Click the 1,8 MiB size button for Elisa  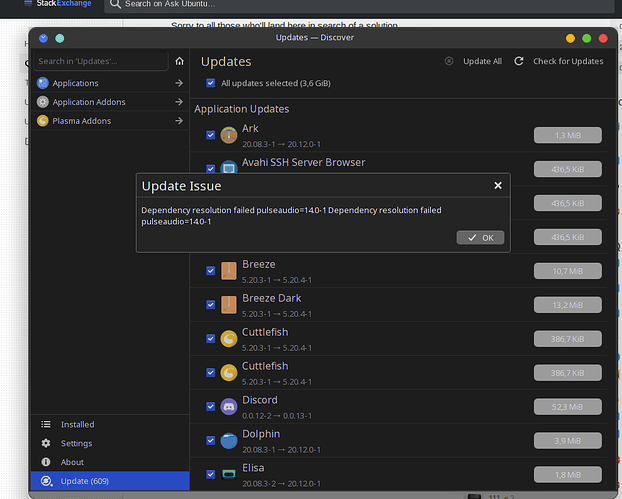(568, 474)
